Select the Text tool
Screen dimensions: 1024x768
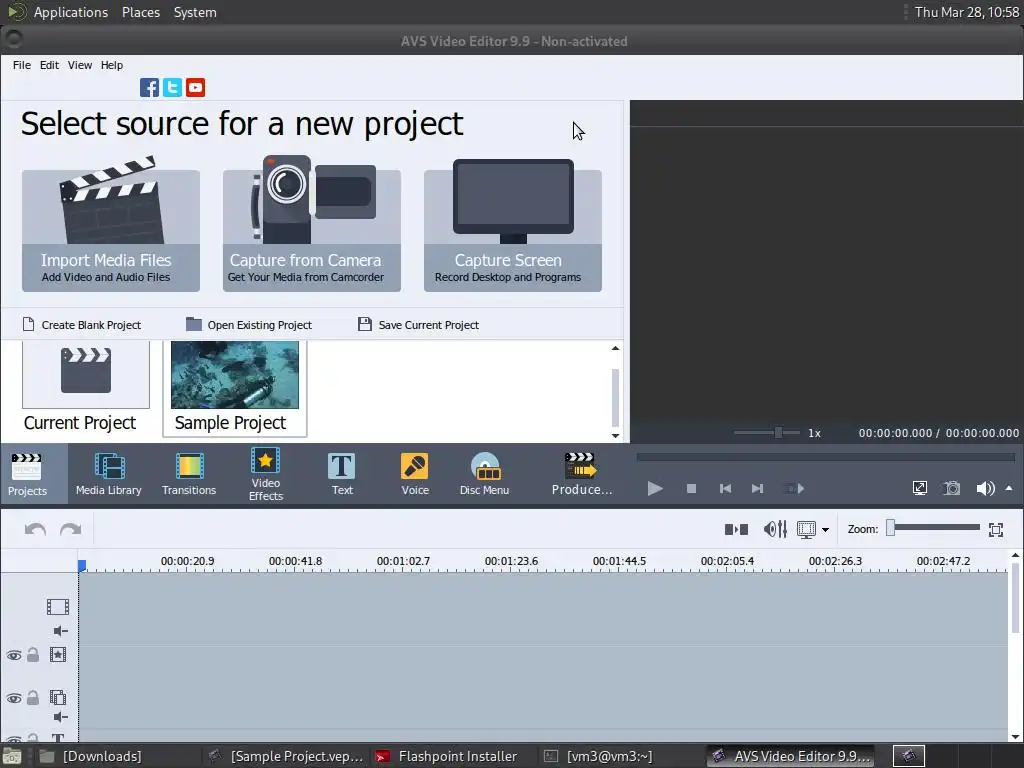click(342, 474)
